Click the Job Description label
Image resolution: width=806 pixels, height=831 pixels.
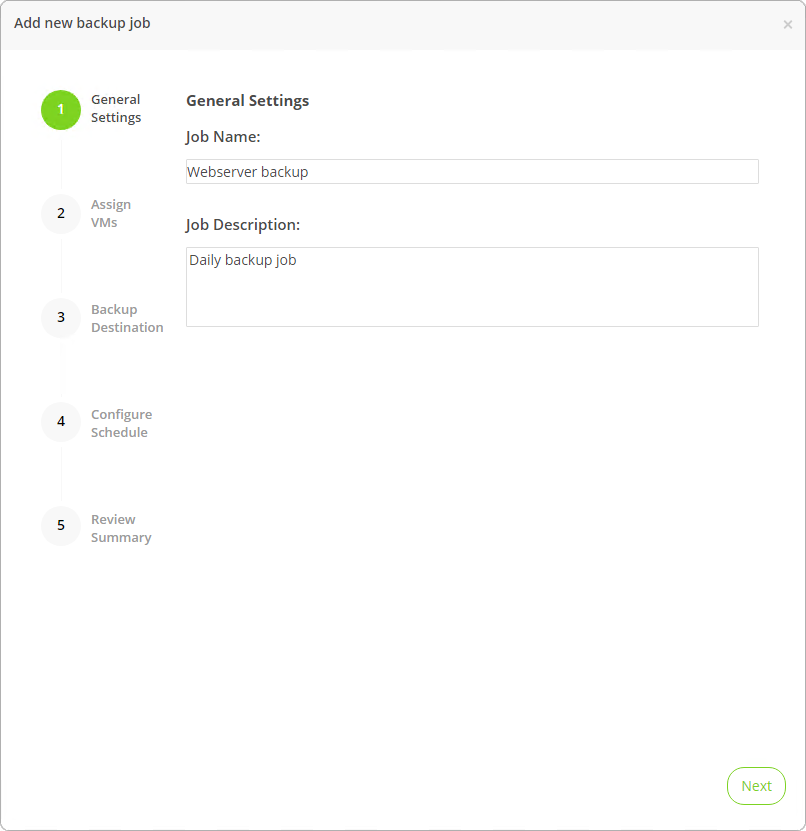click(x=243, y=225)
